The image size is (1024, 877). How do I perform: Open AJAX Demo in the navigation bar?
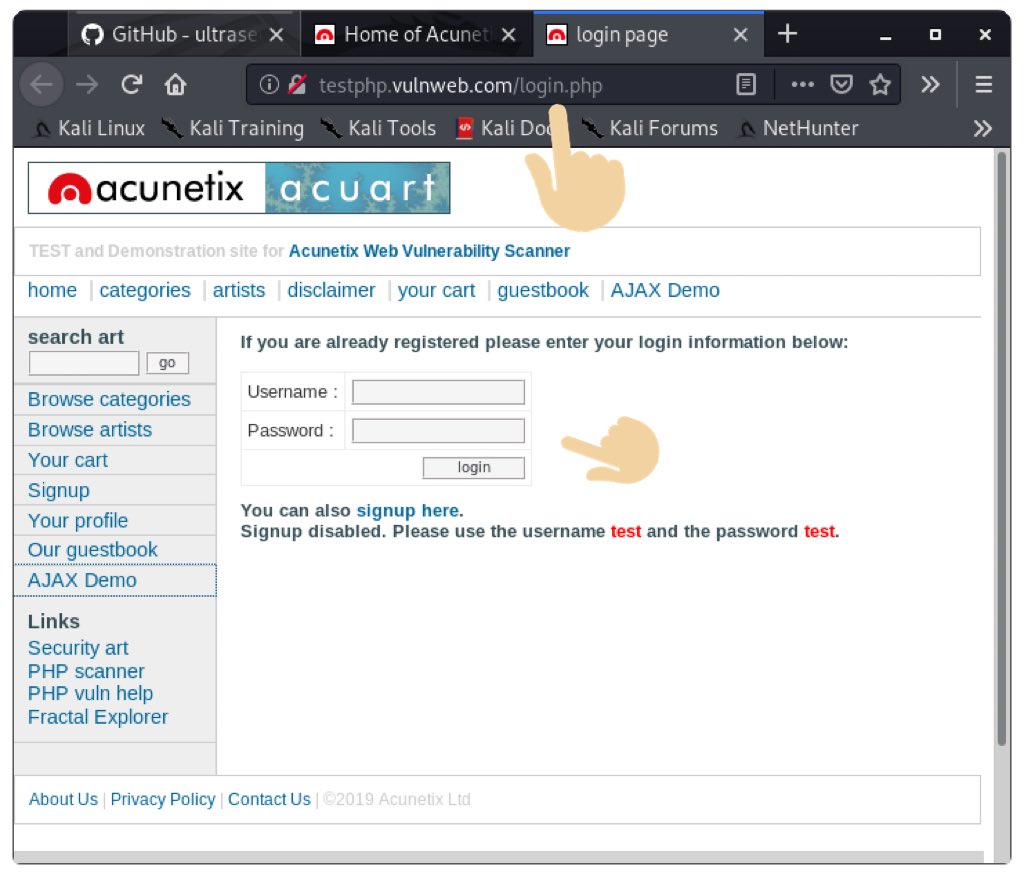(665, 290)
